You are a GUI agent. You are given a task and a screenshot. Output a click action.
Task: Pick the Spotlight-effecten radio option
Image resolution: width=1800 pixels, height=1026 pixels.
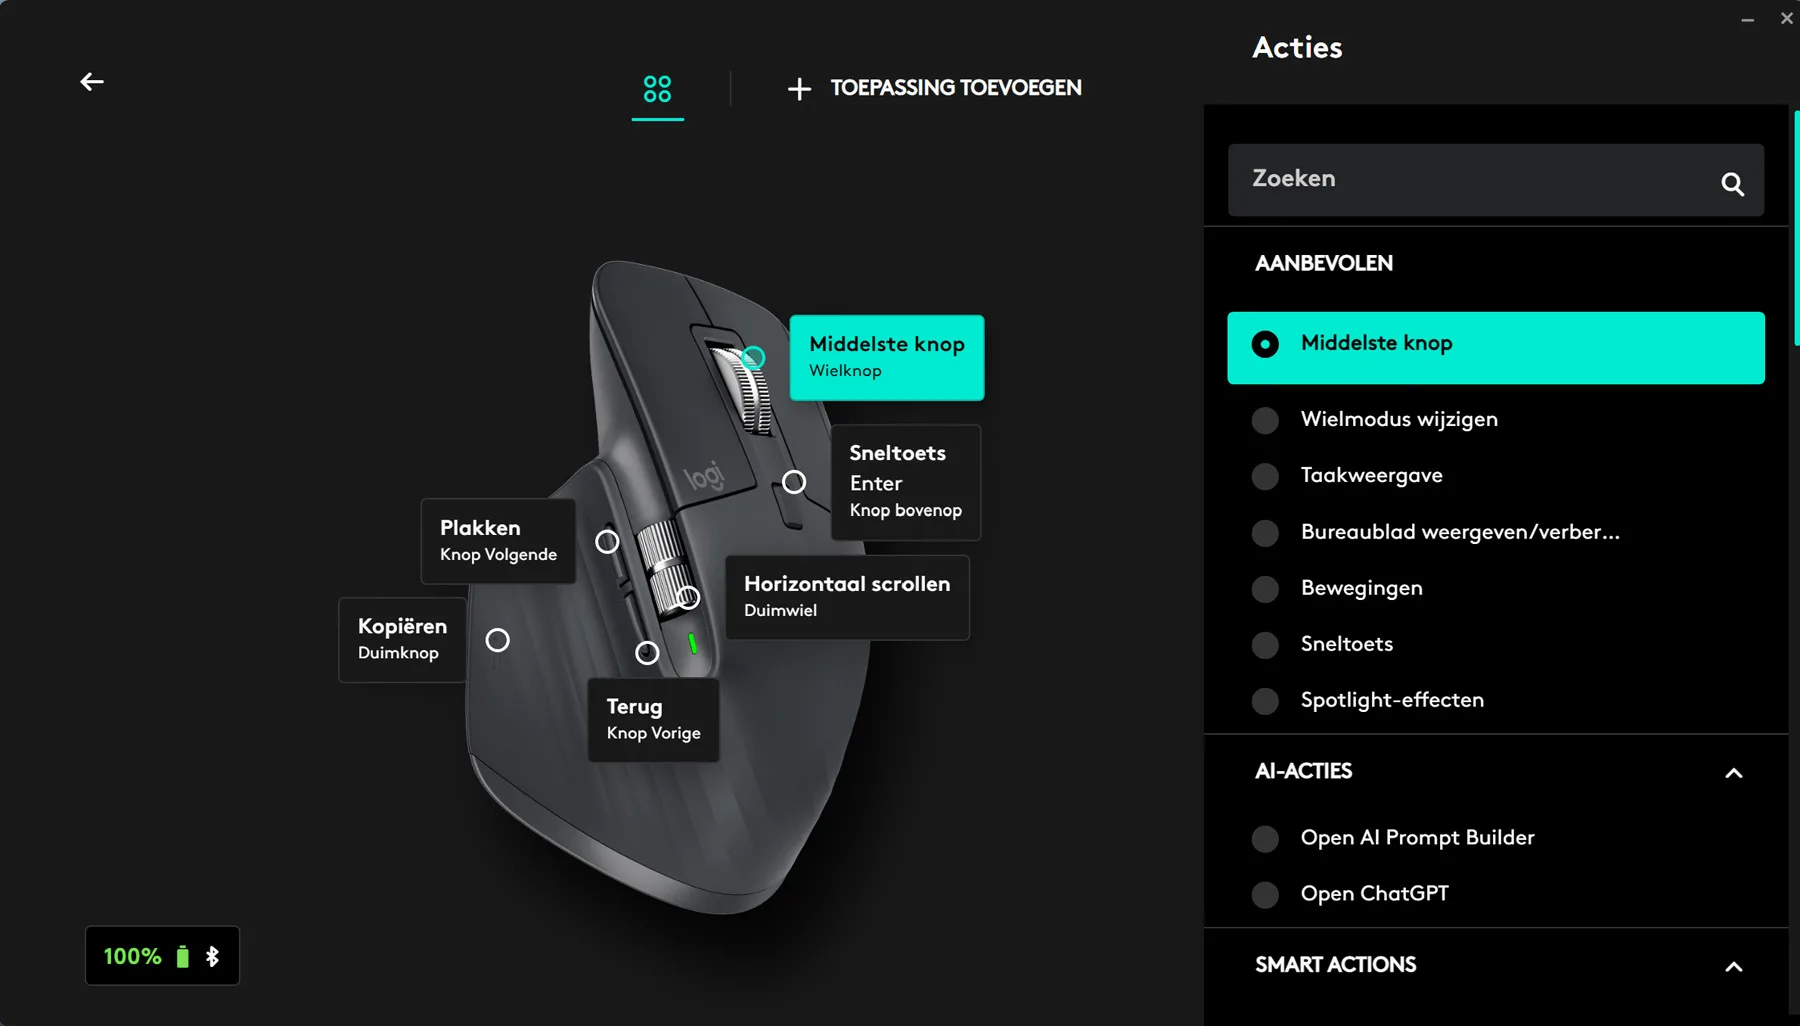(x=1265, y=701)
